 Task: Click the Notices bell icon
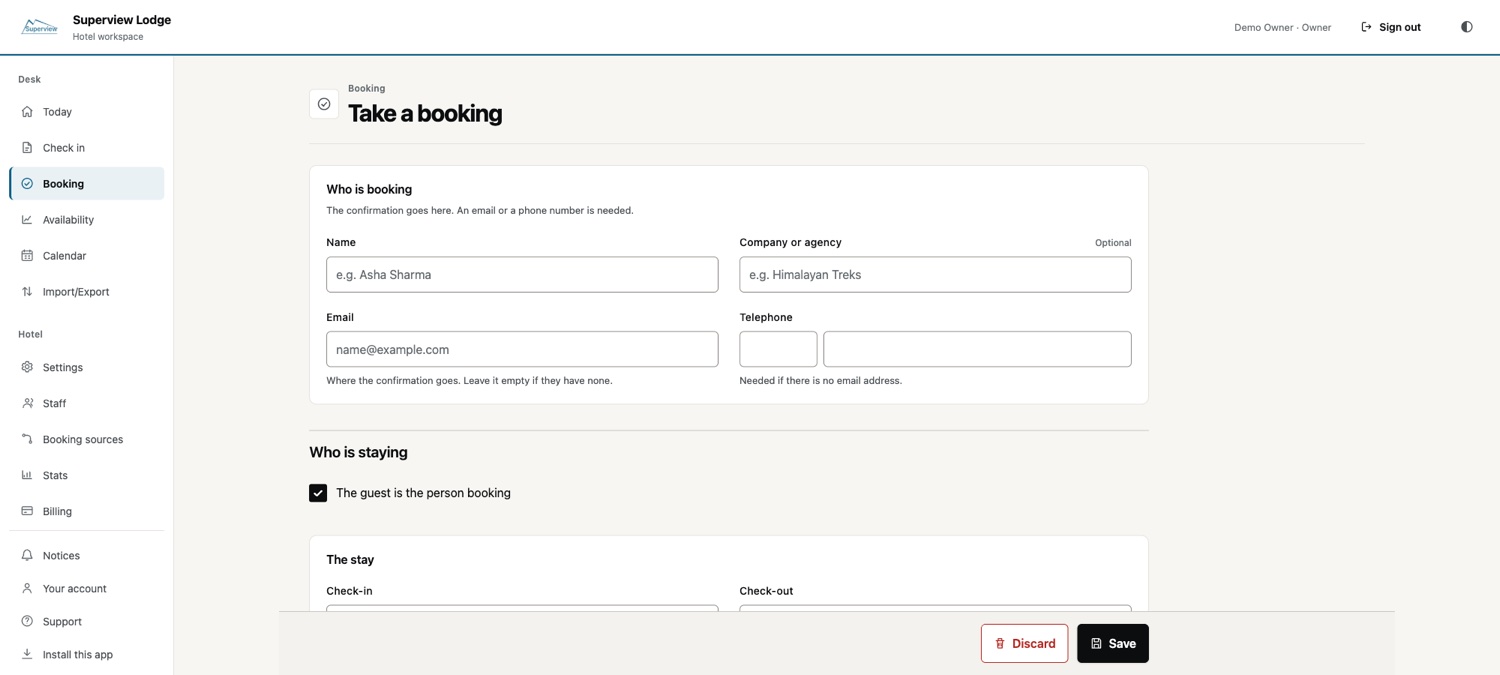pyautogui.click(x=27, y=555)
